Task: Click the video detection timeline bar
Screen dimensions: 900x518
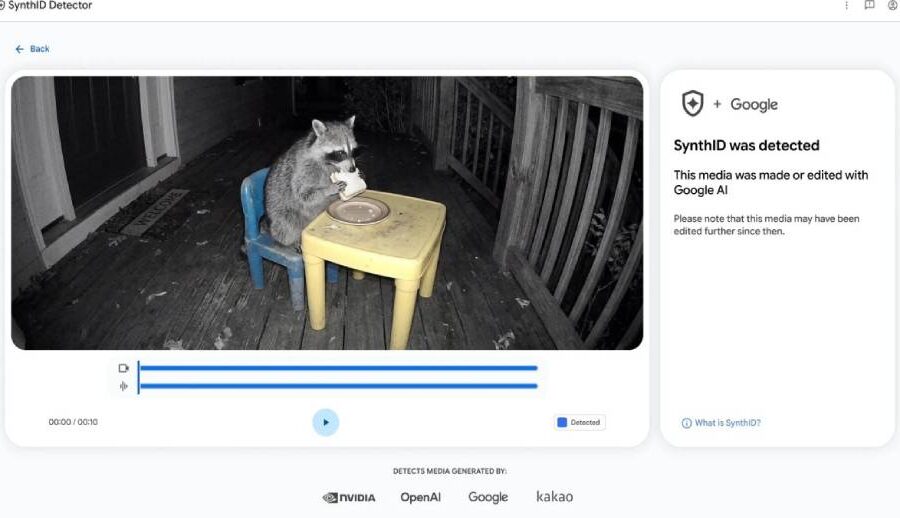Action: pos(338,368)
